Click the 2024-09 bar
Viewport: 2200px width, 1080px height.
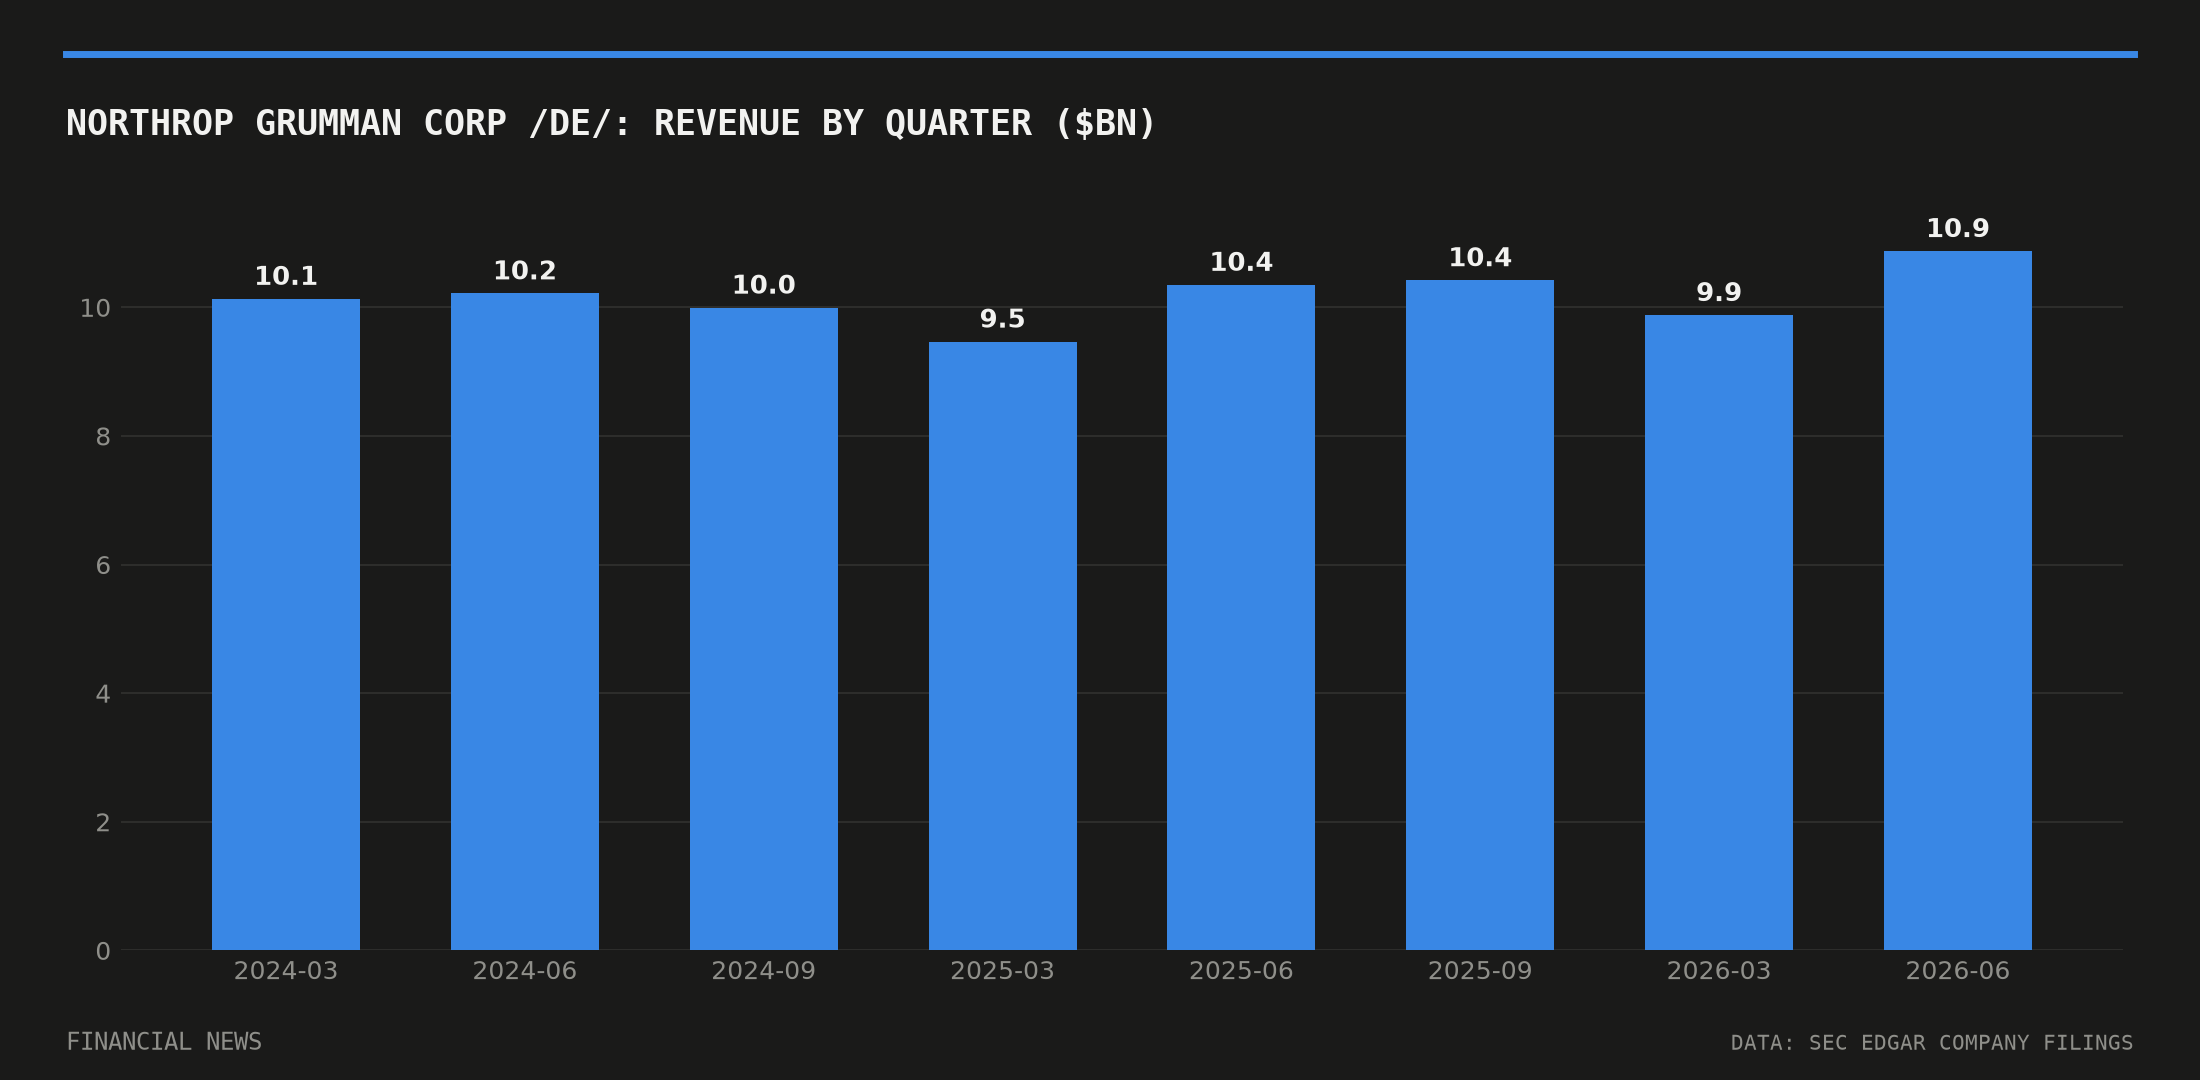[764, 629]
